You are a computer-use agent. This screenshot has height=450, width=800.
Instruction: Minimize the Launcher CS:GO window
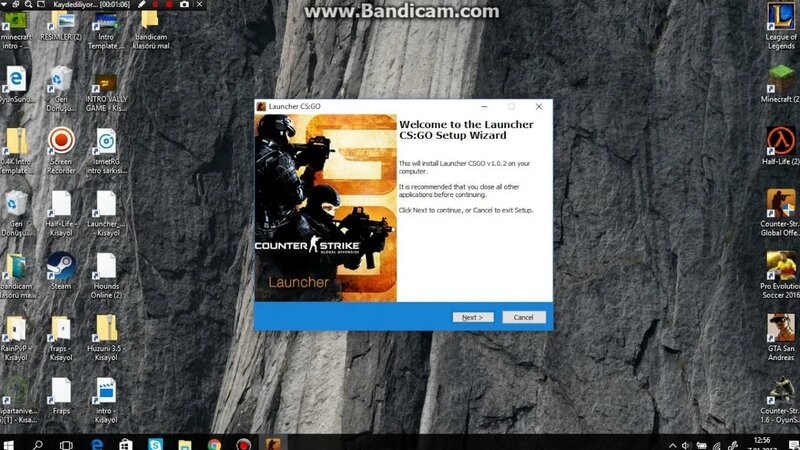pos(484,107)
